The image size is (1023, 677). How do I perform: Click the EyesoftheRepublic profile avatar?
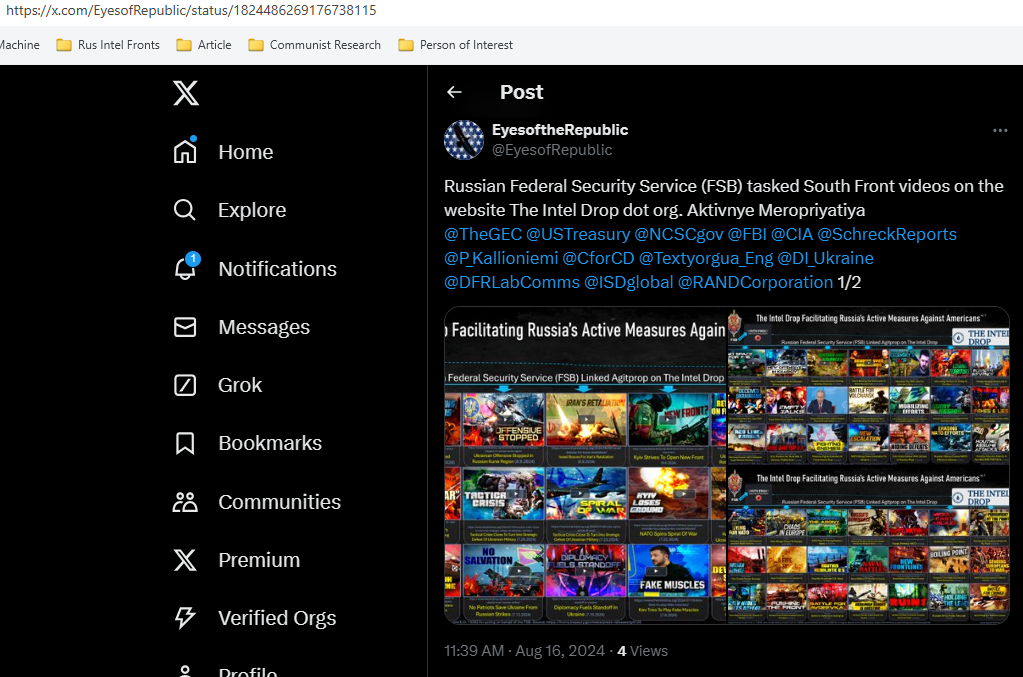(464, 140)
